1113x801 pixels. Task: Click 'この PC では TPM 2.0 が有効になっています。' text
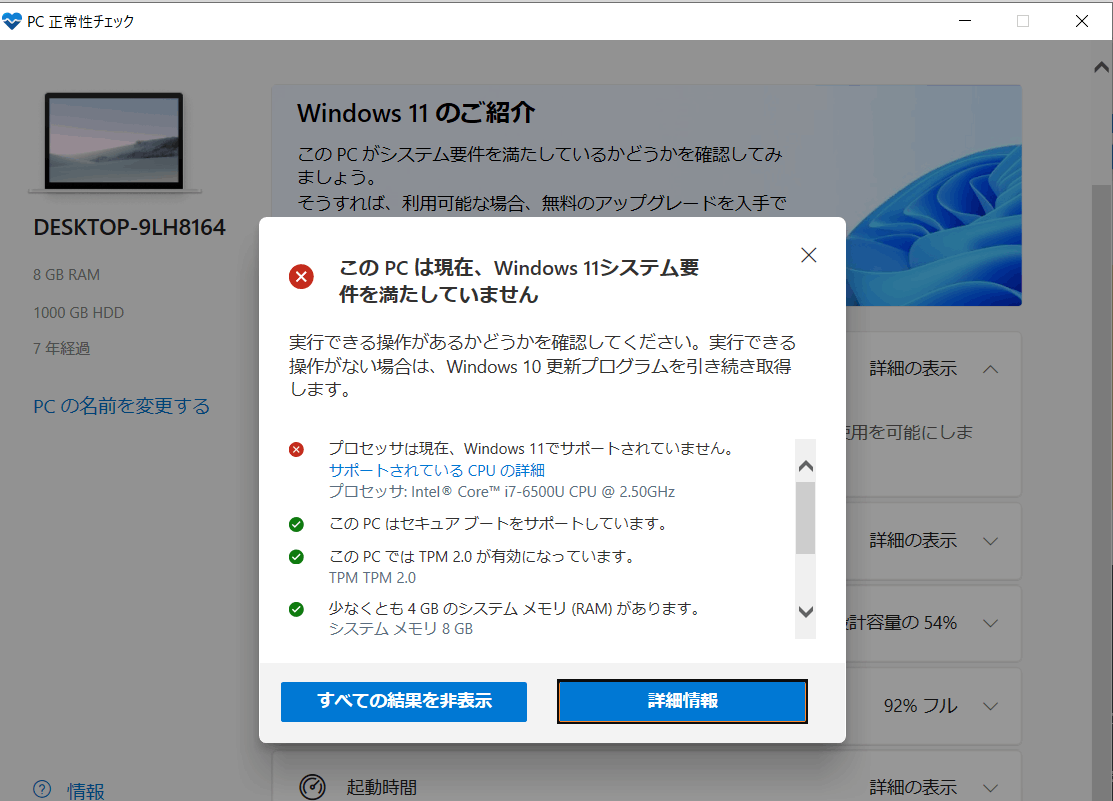[x=482, y=556]
